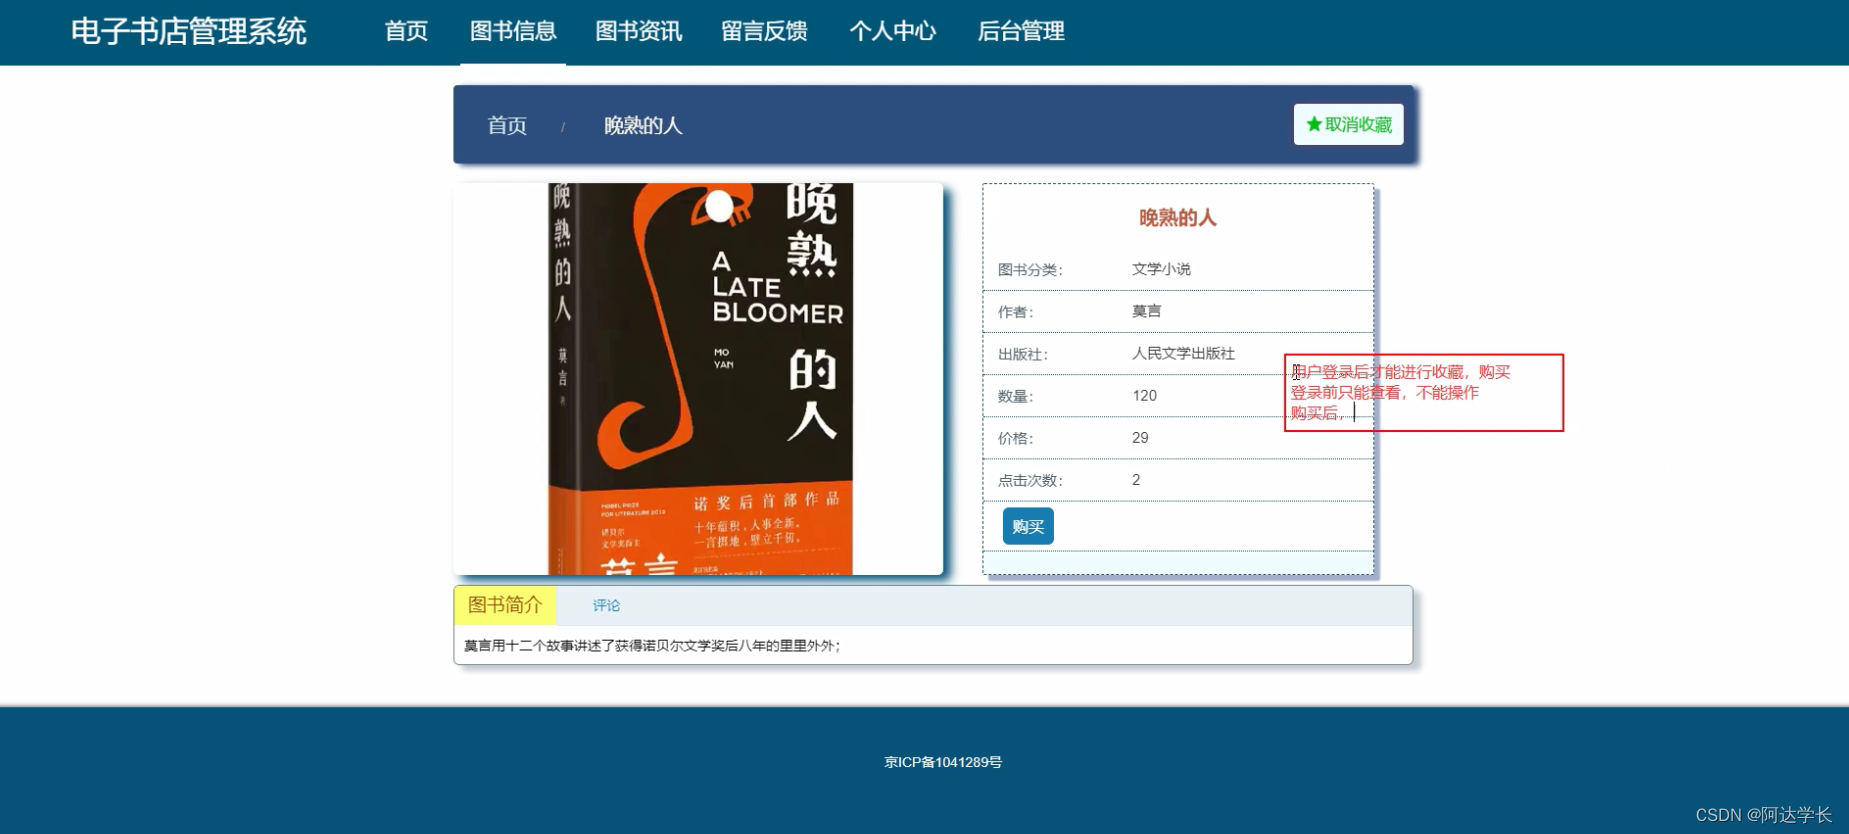The width and height of the screenshot is (1849, 834).
Task: Click the 电子书店管理系统 site title
Action: (189, 32)
